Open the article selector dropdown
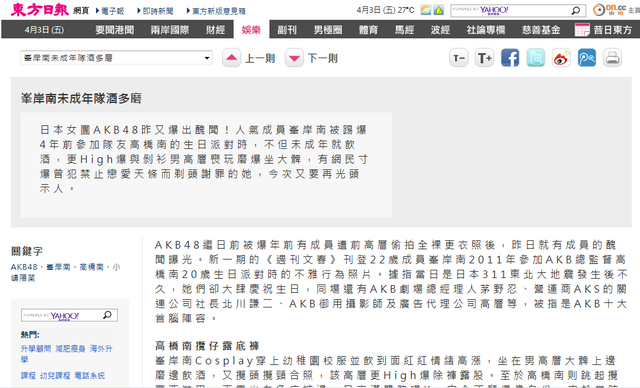Viewport: 640px width, 388px height. click(116, 58)
